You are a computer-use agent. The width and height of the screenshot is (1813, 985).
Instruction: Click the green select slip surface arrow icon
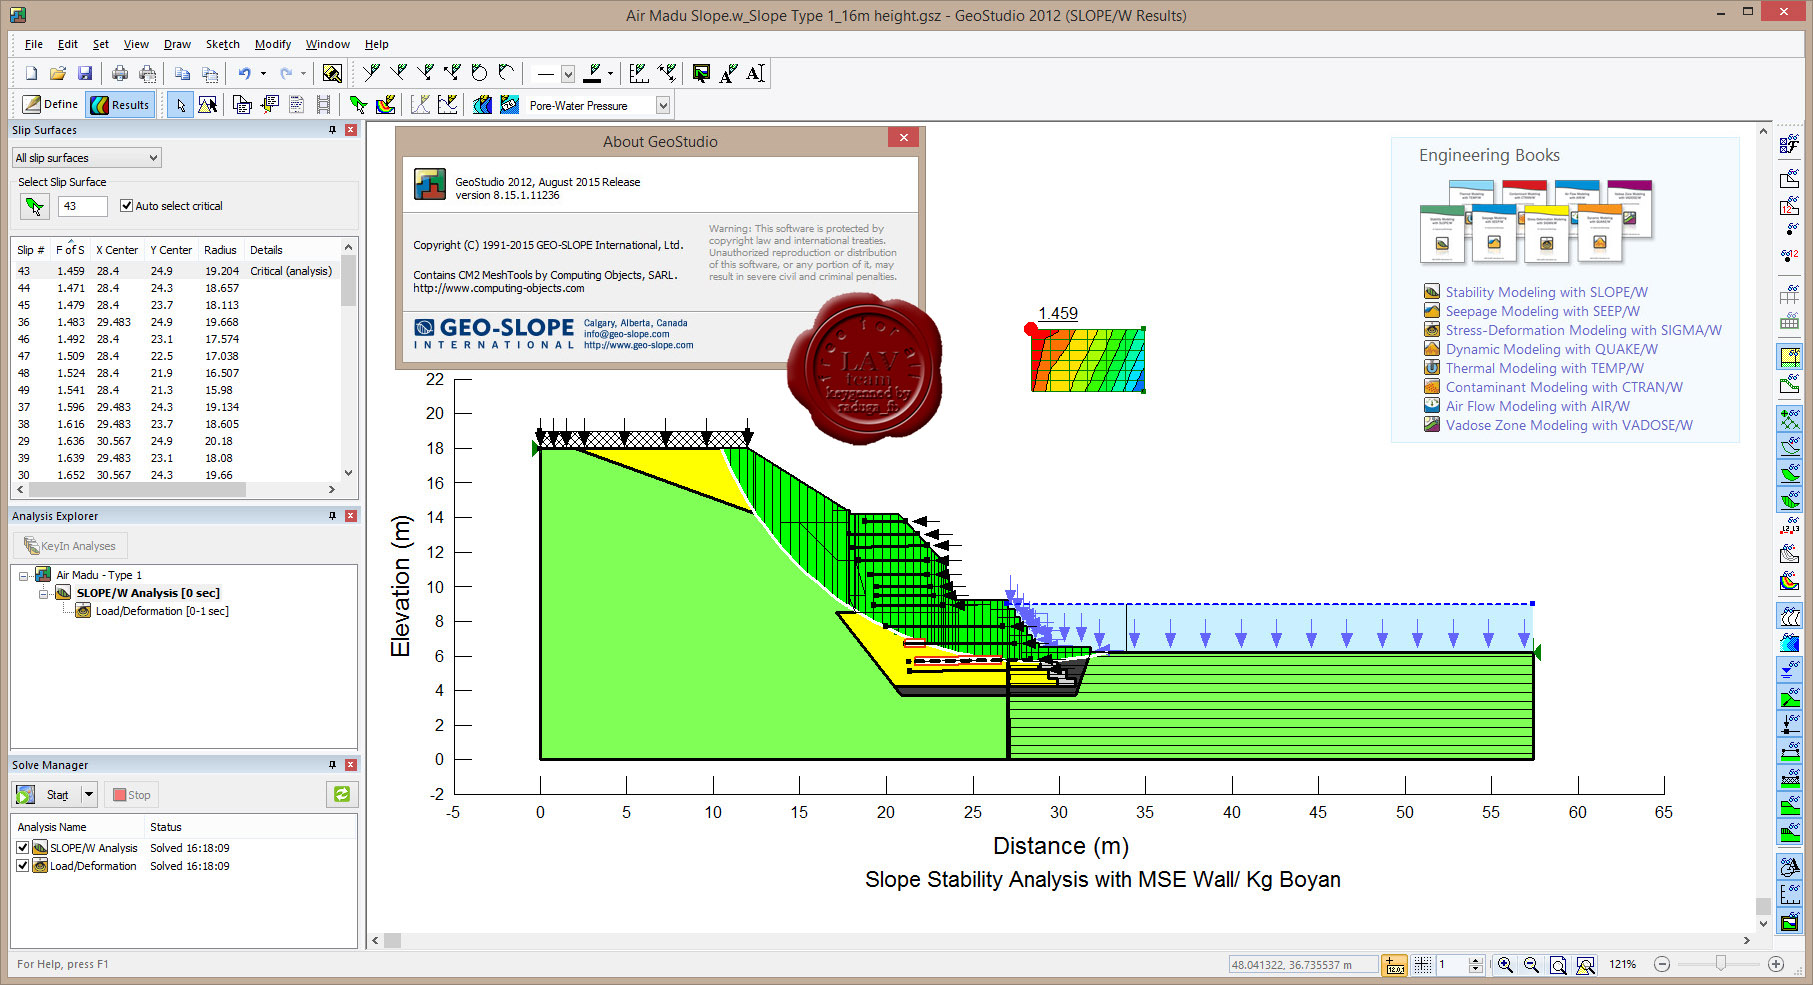click(x=35, y=206)
